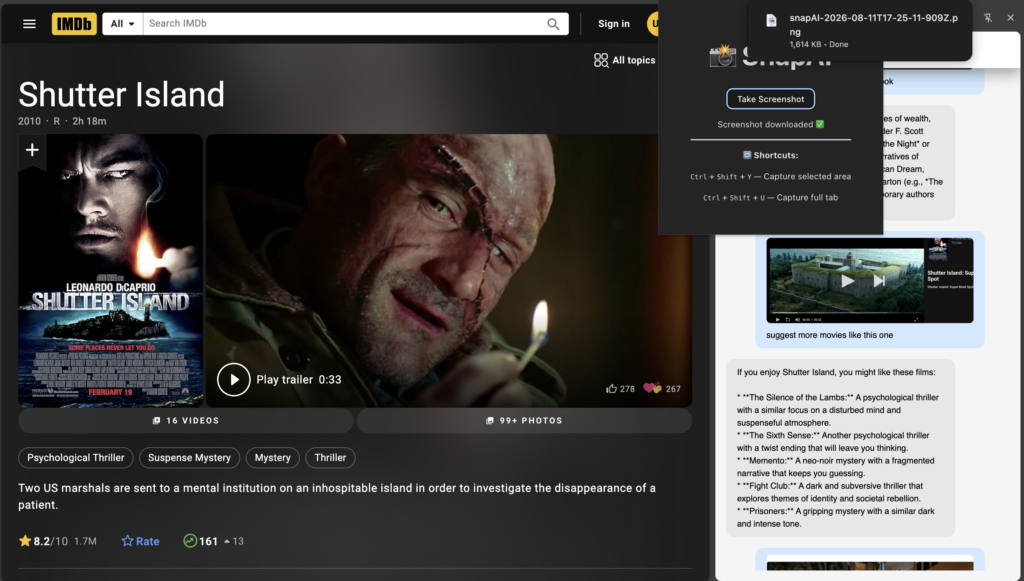Add Shutter Island to watchlist plus icon

[32, 150]
